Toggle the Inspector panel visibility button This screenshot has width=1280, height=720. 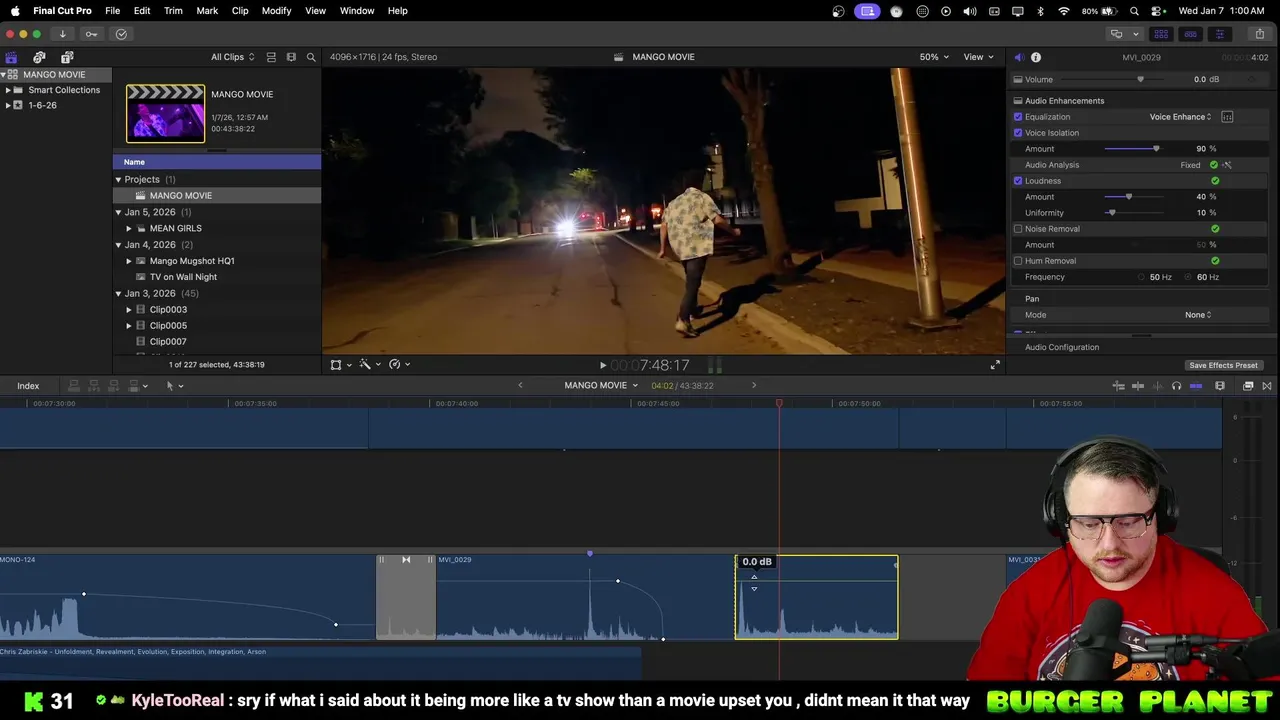1219,34
